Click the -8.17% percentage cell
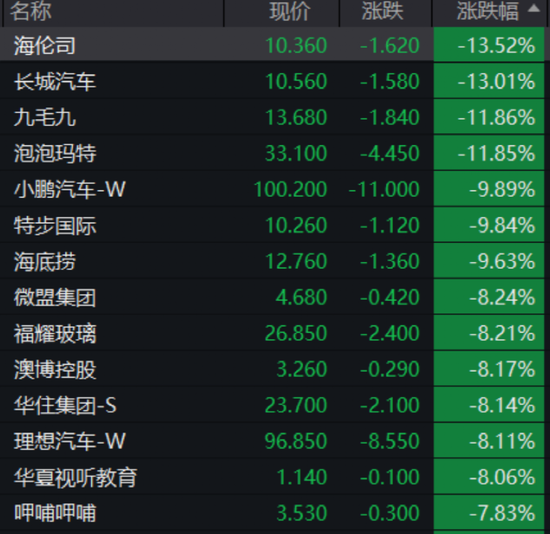 coord(489,369)
